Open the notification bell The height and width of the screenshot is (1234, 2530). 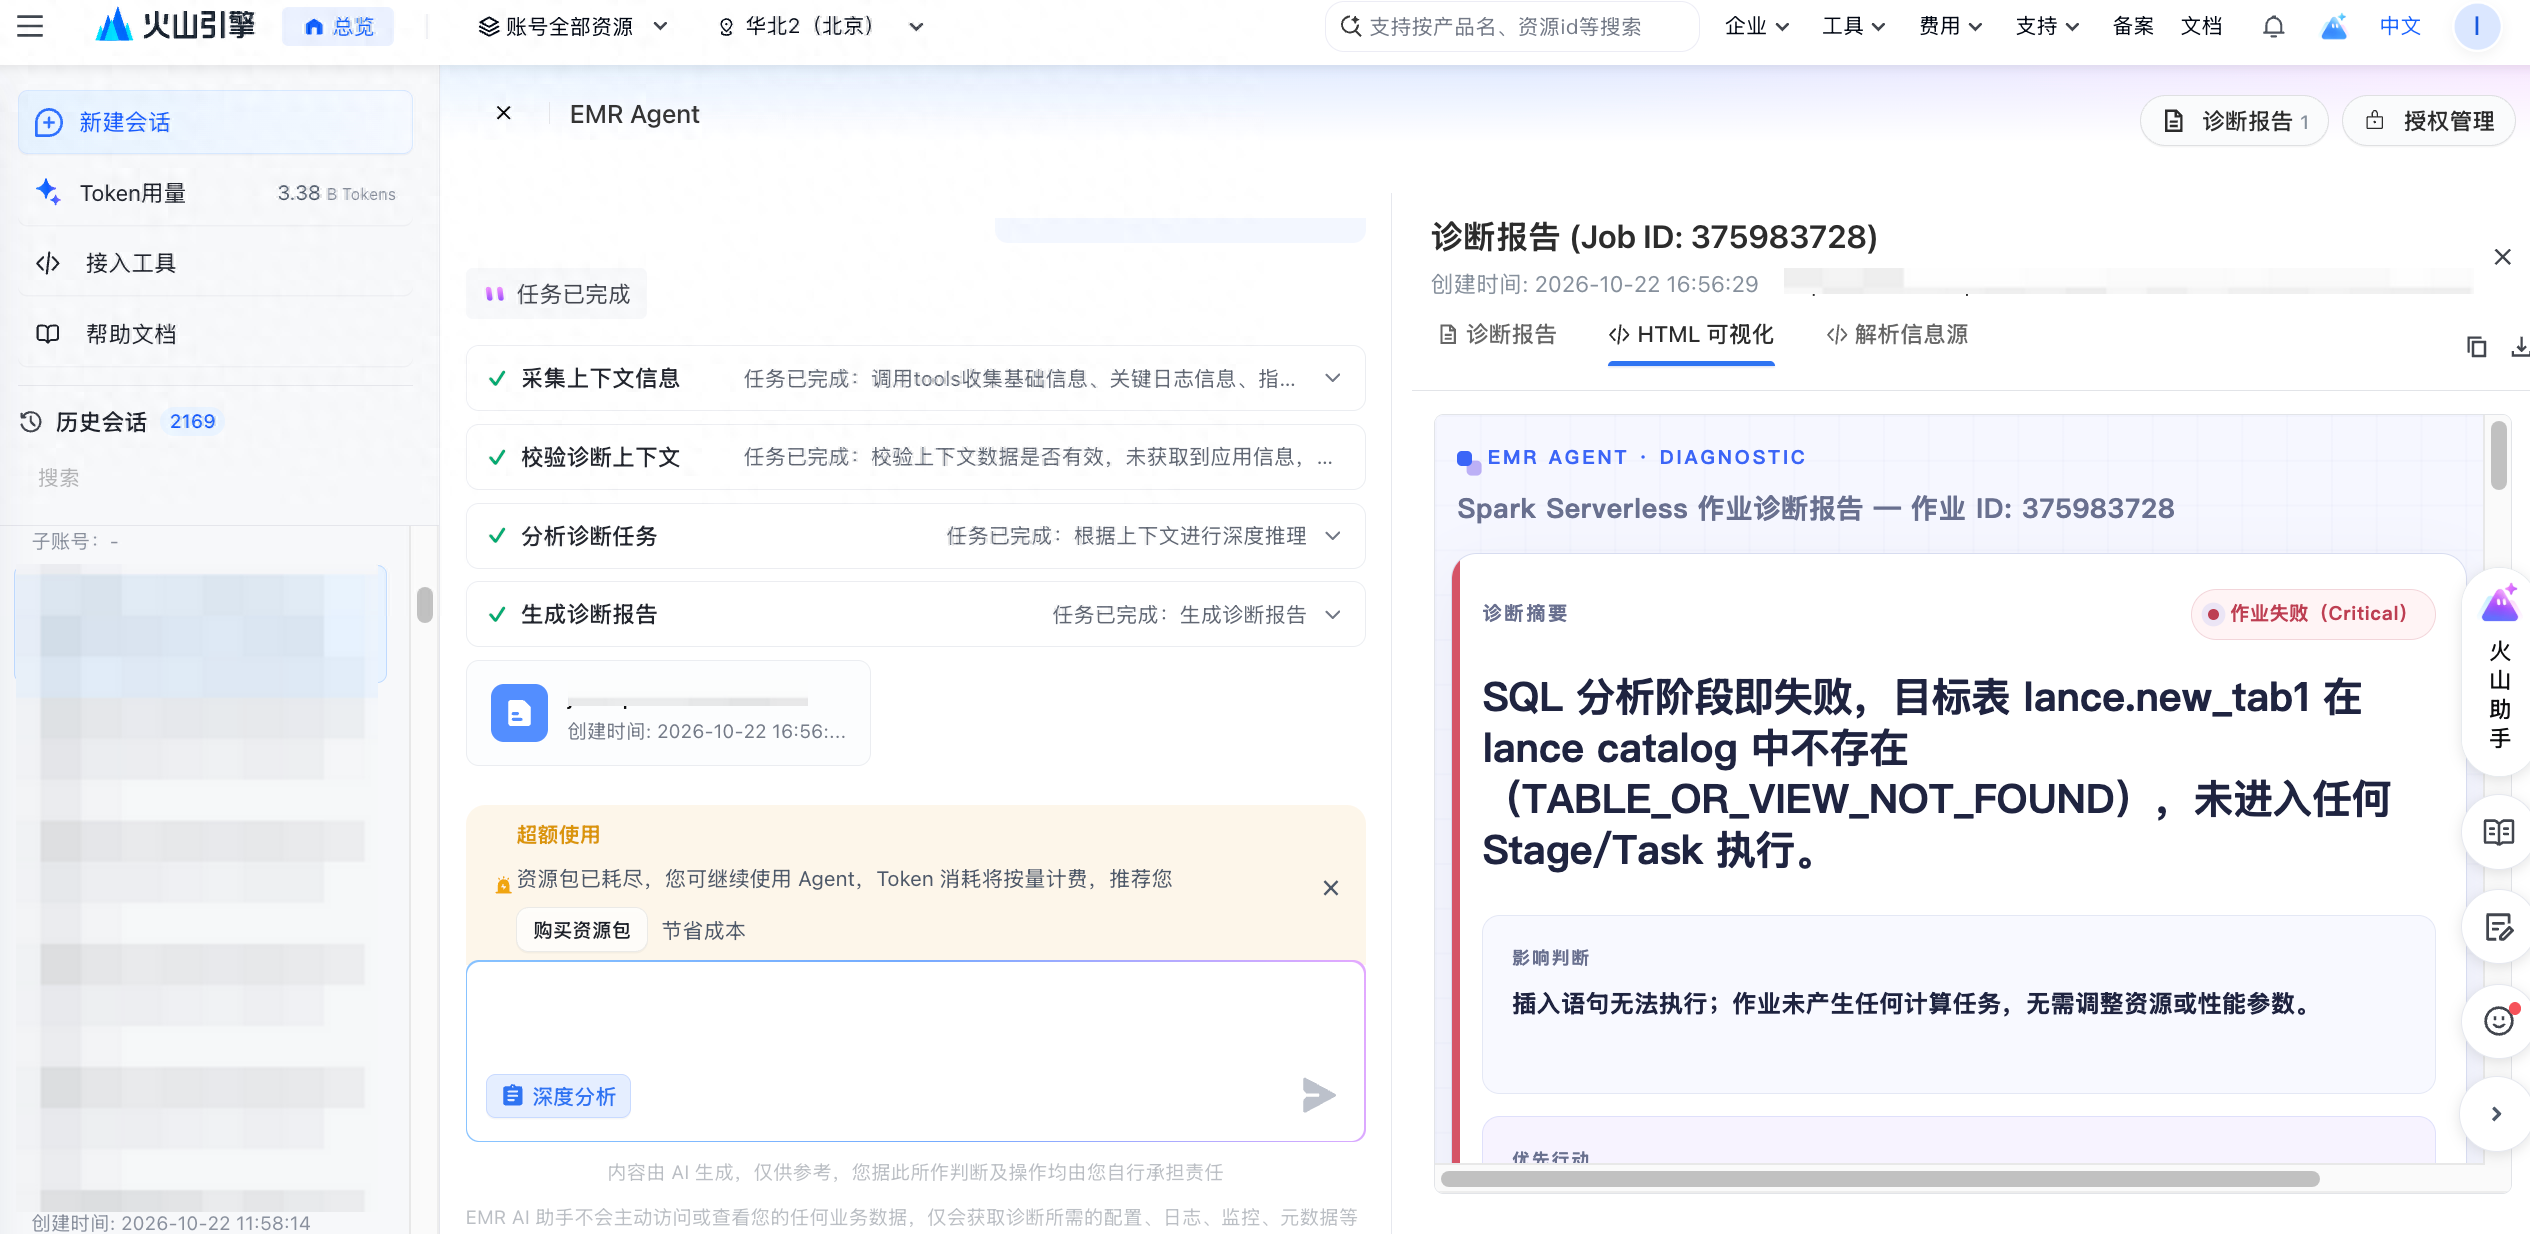click(2273, 26)
